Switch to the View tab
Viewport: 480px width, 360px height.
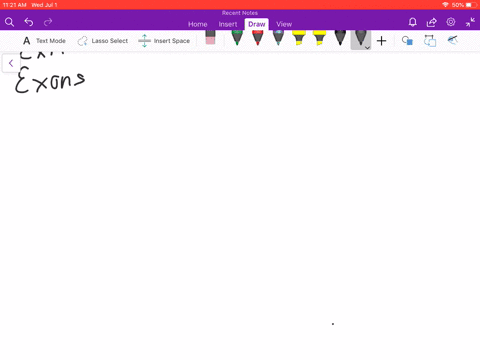[x=284, y=24]
